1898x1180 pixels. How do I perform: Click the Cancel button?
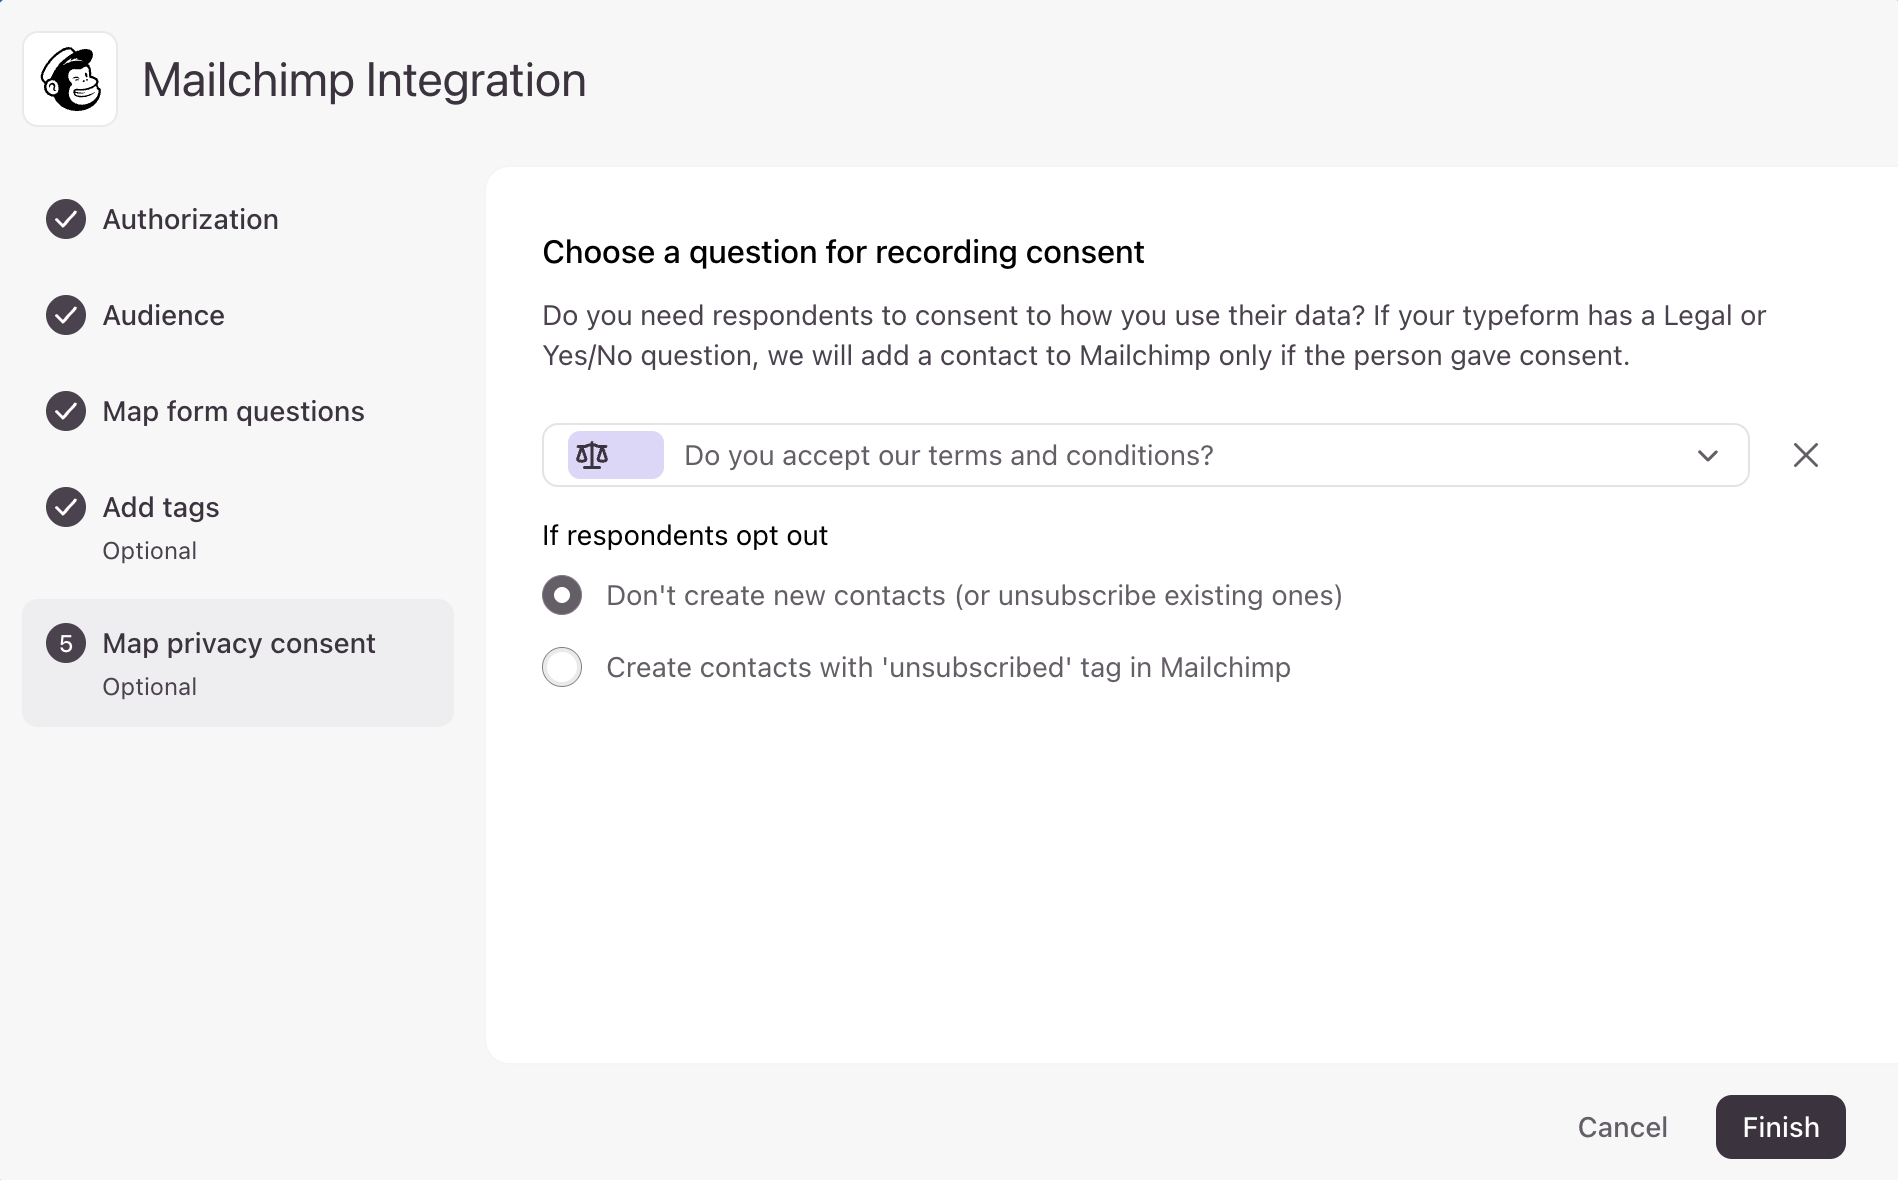click(1623, 1127)
